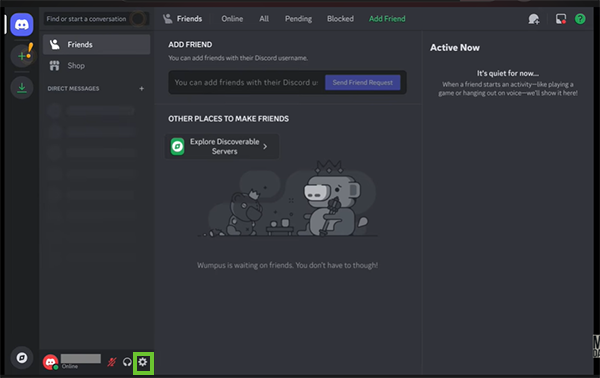The height and width of the screenshot is (378, 600).
Task: Open the Help question mark icon
Action: click(x=580, y=19)
